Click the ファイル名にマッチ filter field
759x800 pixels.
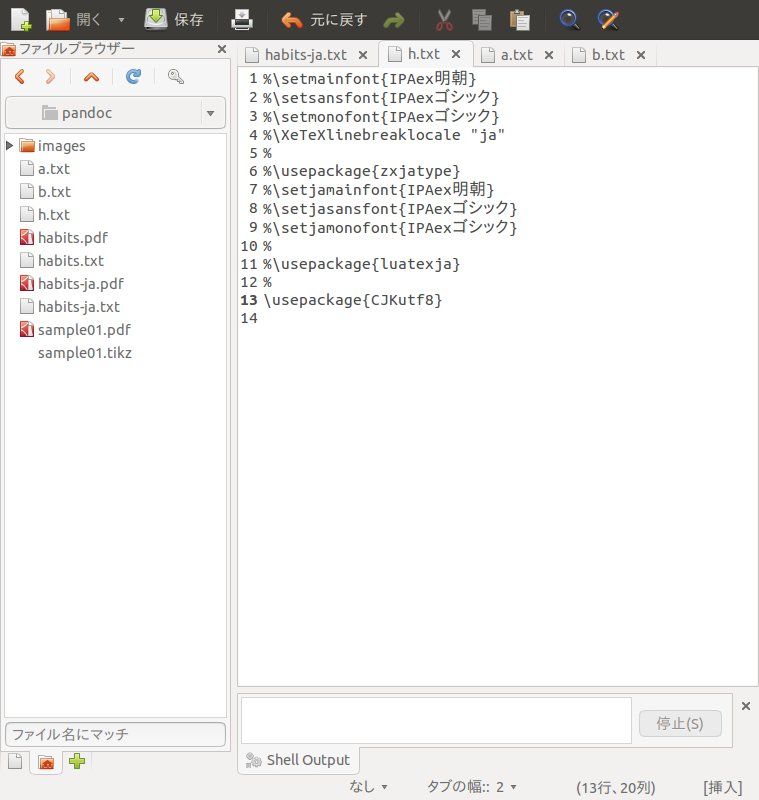(x=115, y=734)
